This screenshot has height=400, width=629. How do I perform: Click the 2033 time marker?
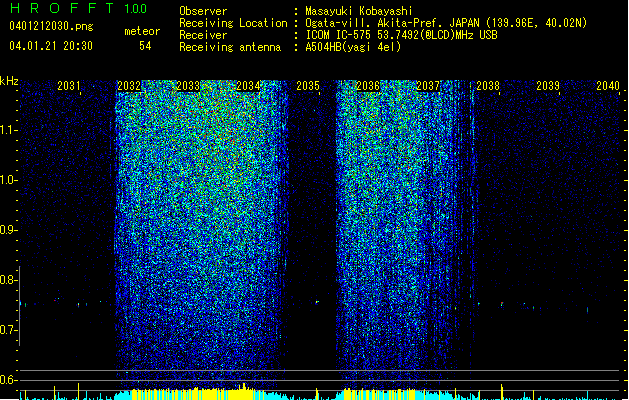[x=188, y=86]
